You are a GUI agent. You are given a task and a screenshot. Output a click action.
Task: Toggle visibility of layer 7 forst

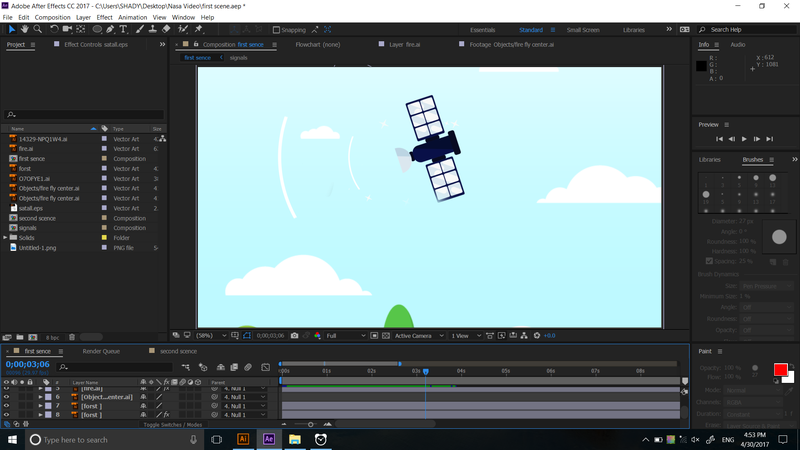click(x=6, y=406)
